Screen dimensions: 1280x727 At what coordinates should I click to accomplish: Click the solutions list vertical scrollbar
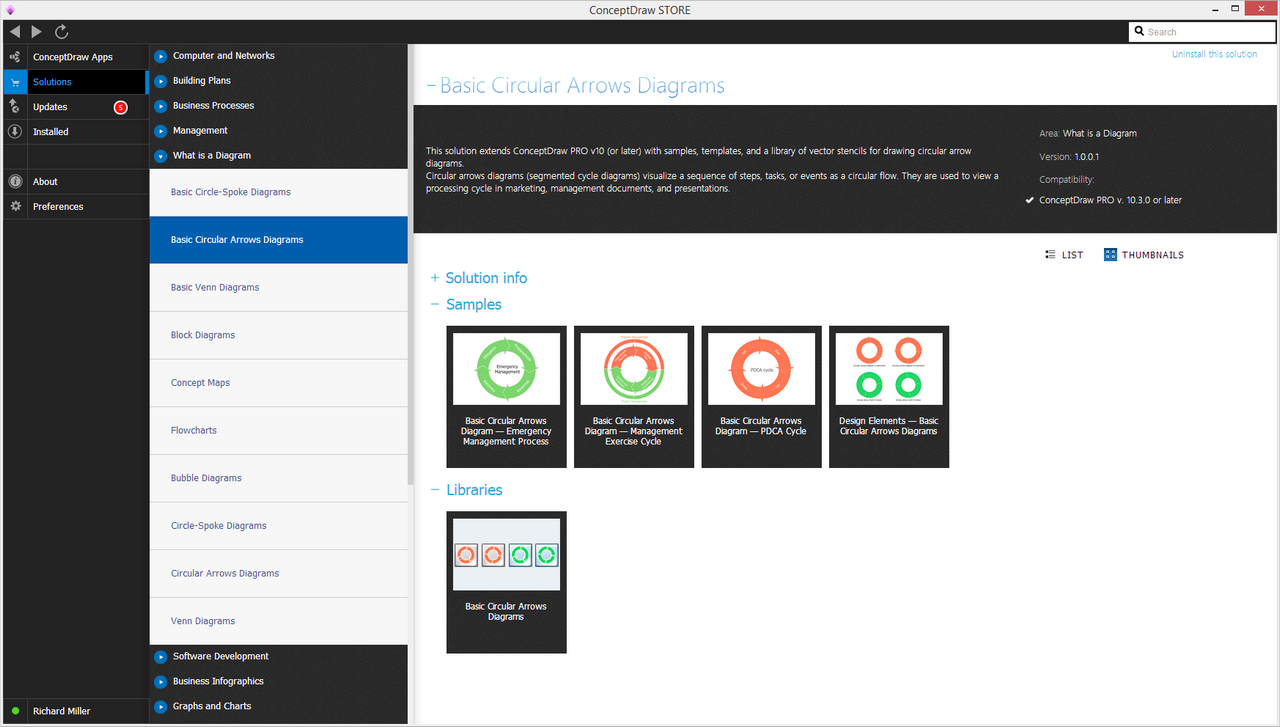click(410, 264)
